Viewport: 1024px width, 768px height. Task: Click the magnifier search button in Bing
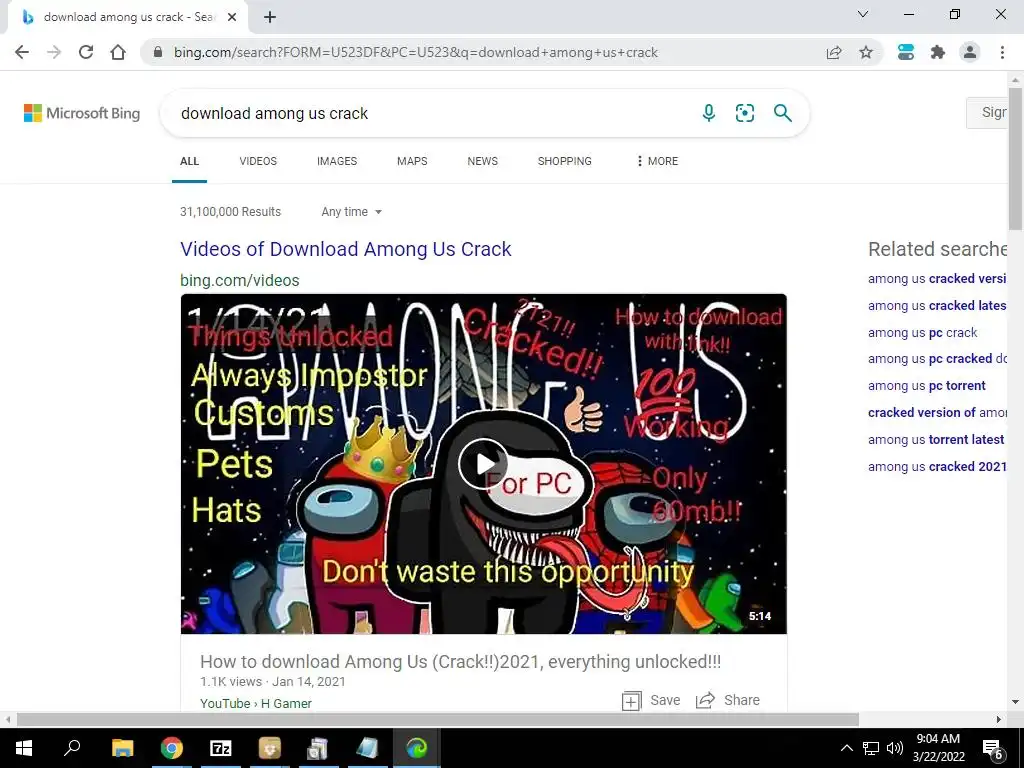coord(782,113)
